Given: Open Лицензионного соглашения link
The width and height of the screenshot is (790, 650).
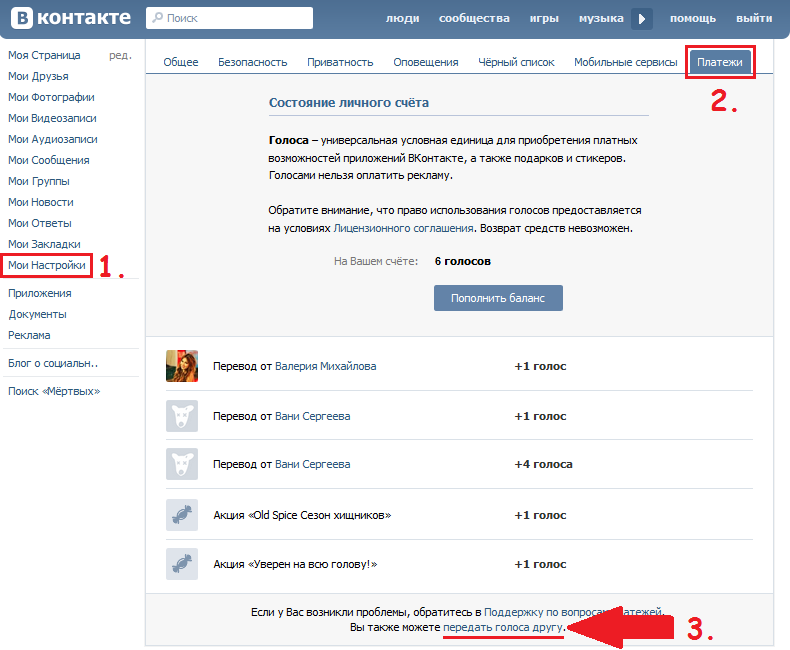Looking at the screenshot, I should coord(403,228).
